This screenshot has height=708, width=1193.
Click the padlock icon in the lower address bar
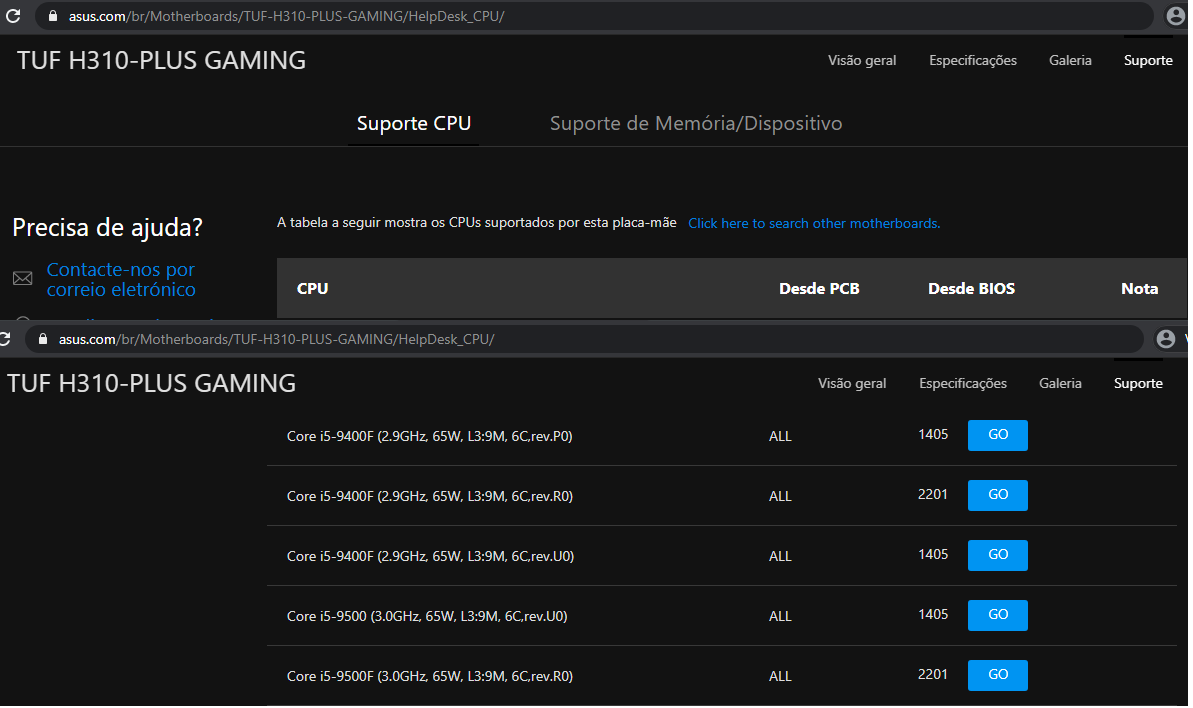point(43,339)
